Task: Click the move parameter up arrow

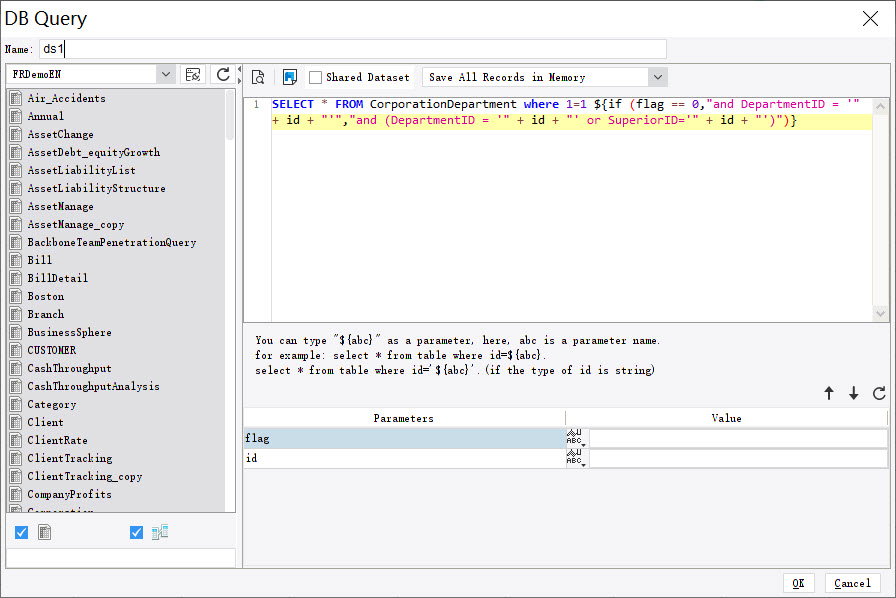Action: tap(830, 393)
